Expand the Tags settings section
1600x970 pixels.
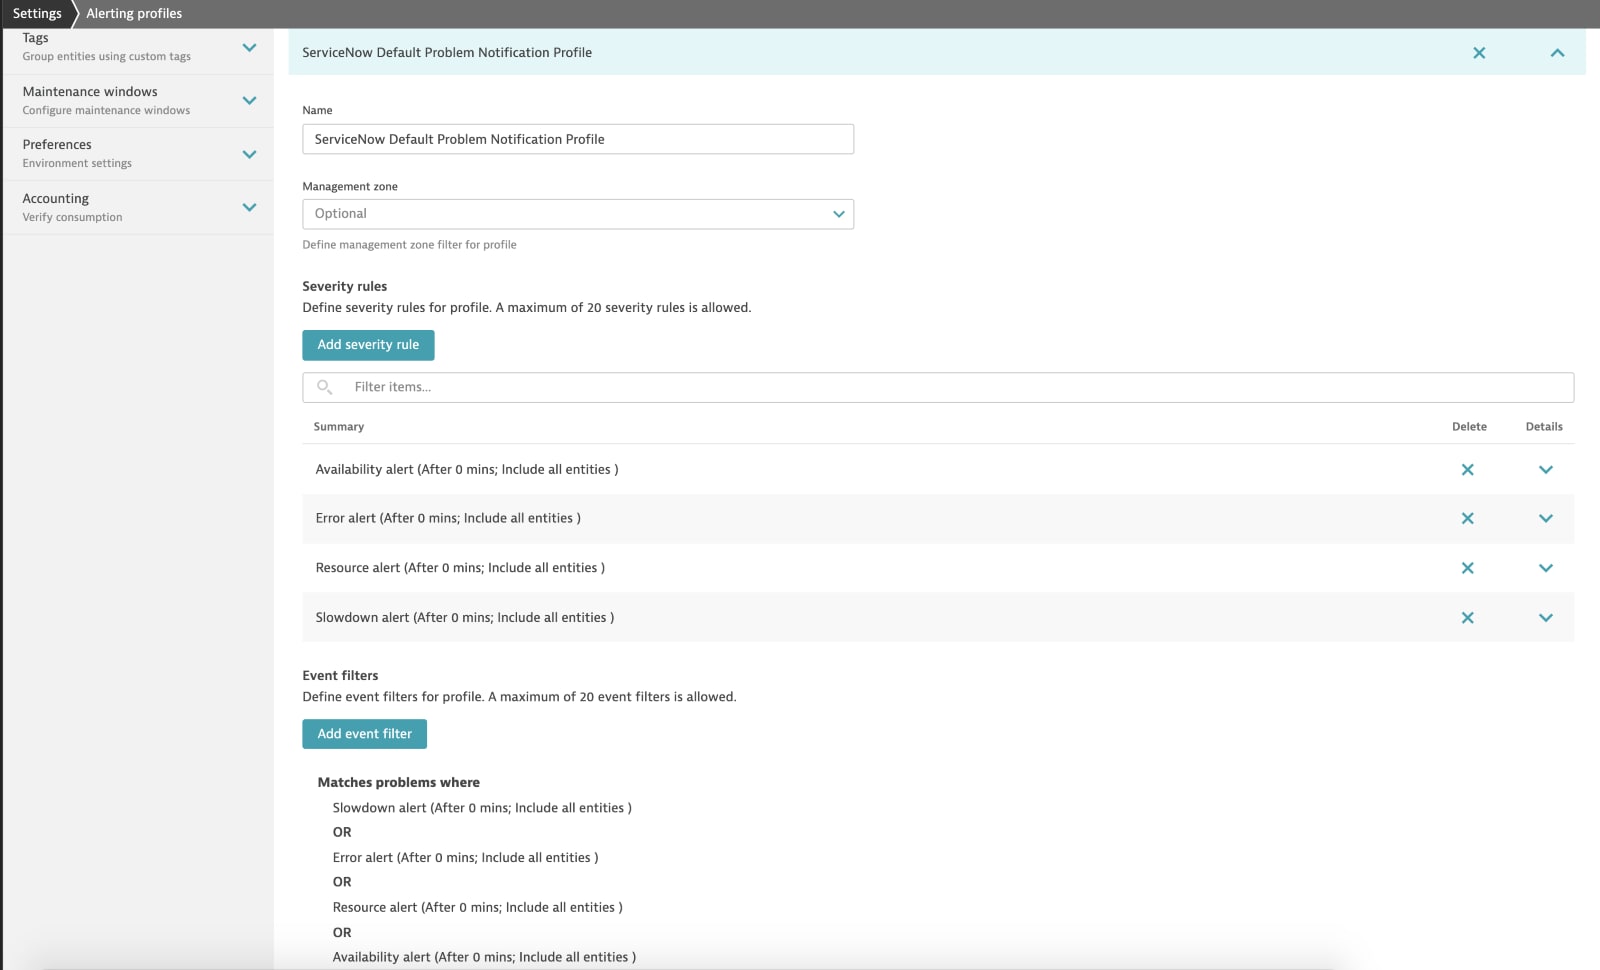249,47
